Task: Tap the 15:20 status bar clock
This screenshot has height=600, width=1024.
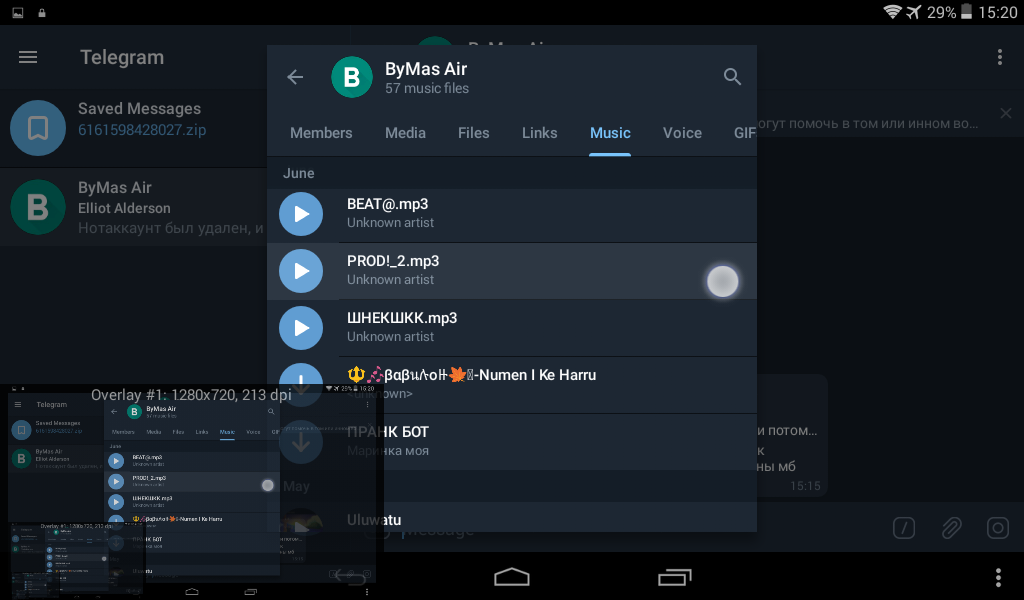Action: (998, 12)
